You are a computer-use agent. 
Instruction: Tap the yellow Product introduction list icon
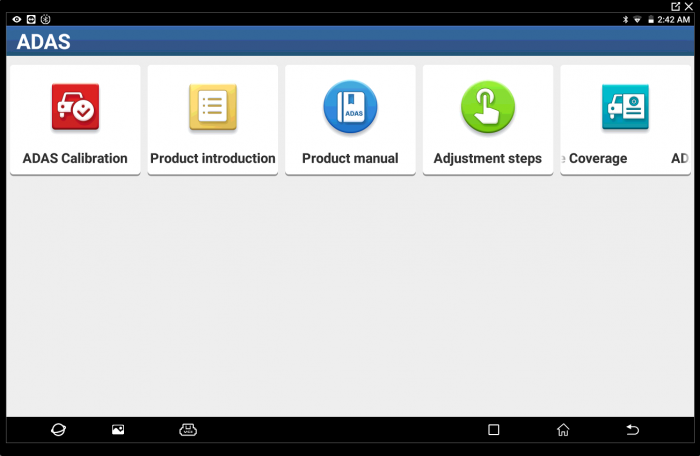click(213, 107)
